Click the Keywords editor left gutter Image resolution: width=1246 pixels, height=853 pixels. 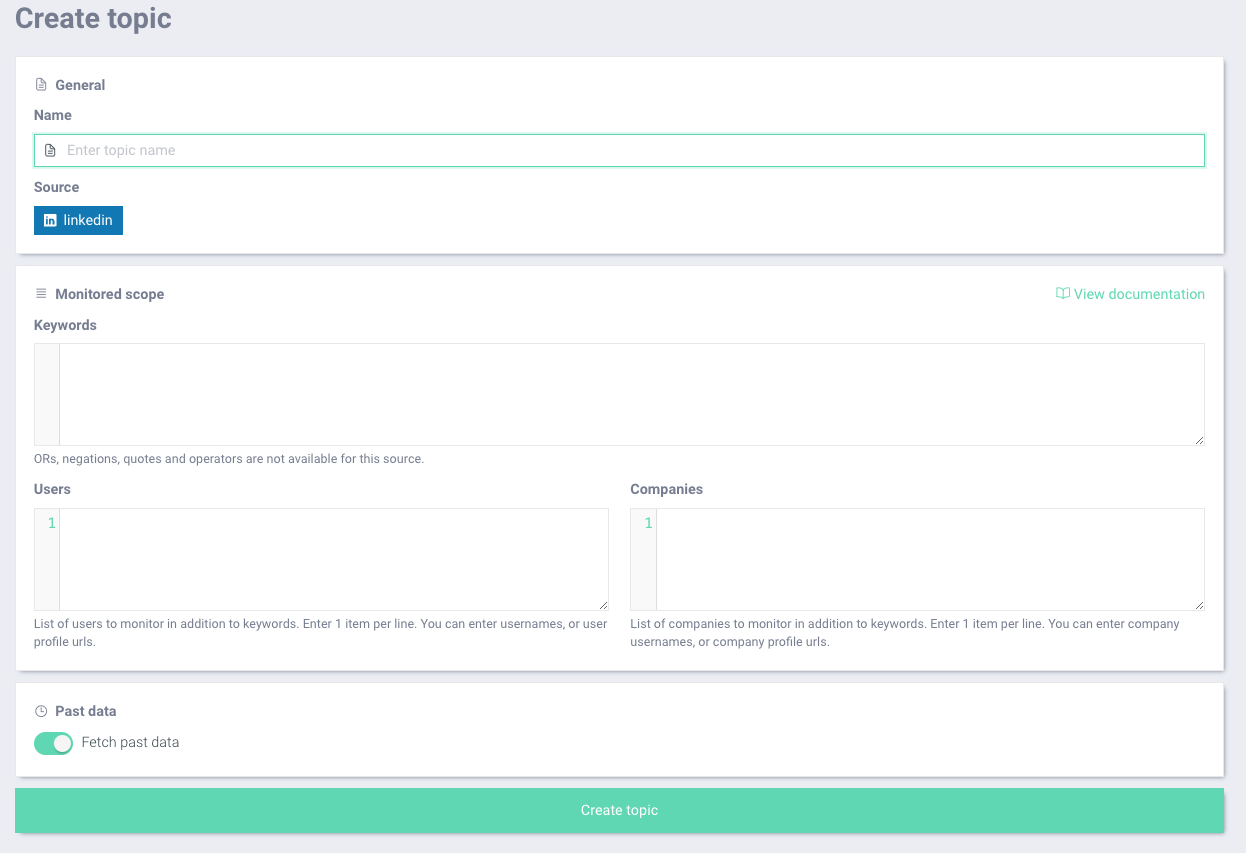pyautogui.click(x=47, y=394)
